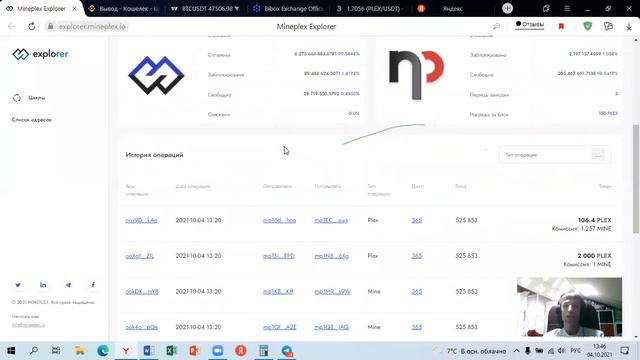
Task: Click the red bookmark icon in toolbar
Action: [x=561, y=27]
